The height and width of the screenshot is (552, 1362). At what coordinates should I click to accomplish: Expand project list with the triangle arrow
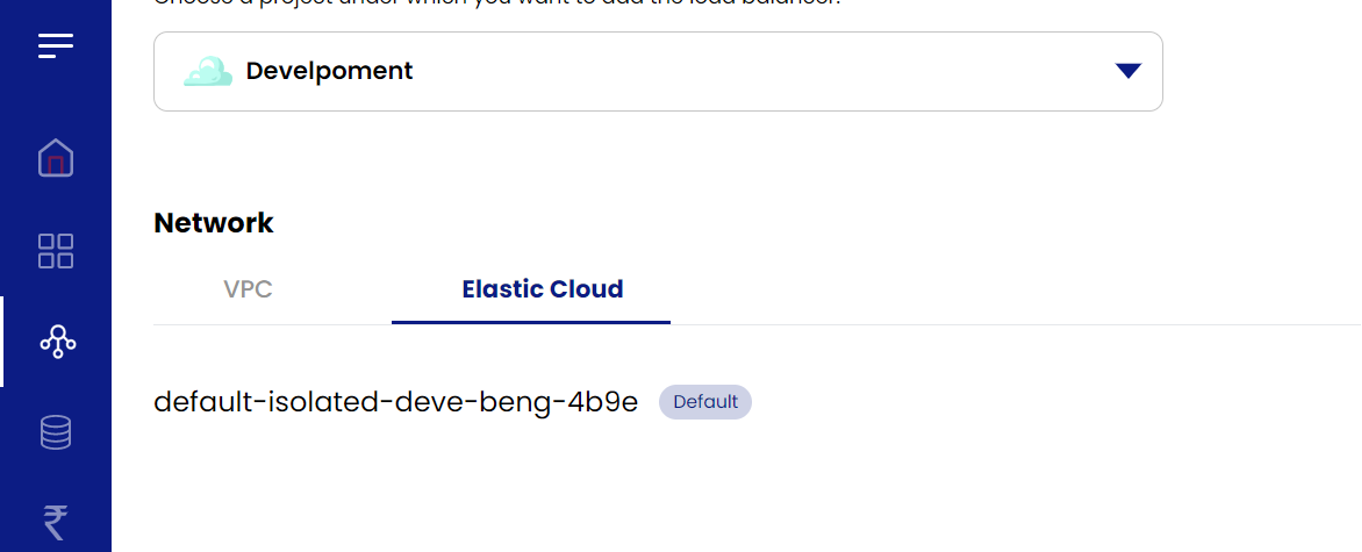click(x=1128, y=71)
